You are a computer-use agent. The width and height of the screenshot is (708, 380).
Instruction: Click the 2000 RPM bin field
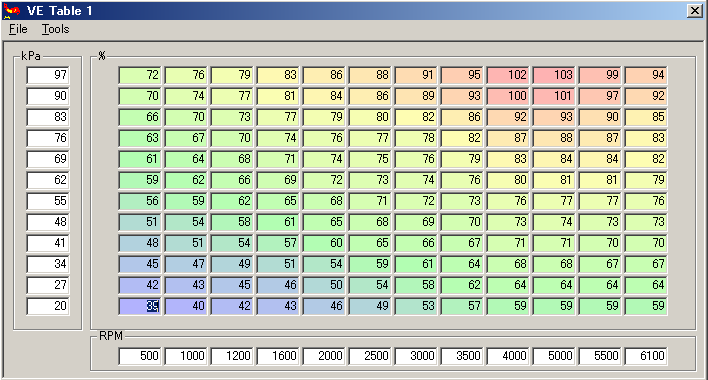[x=324, y=356]
